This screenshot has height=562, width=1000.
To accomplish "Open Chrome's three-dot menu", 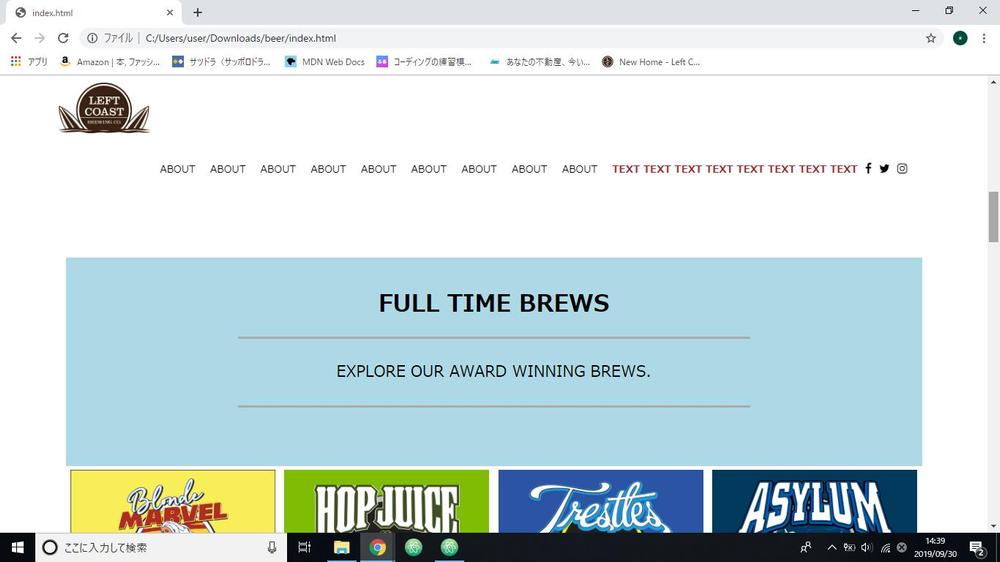I will click(x=984, y=38).
